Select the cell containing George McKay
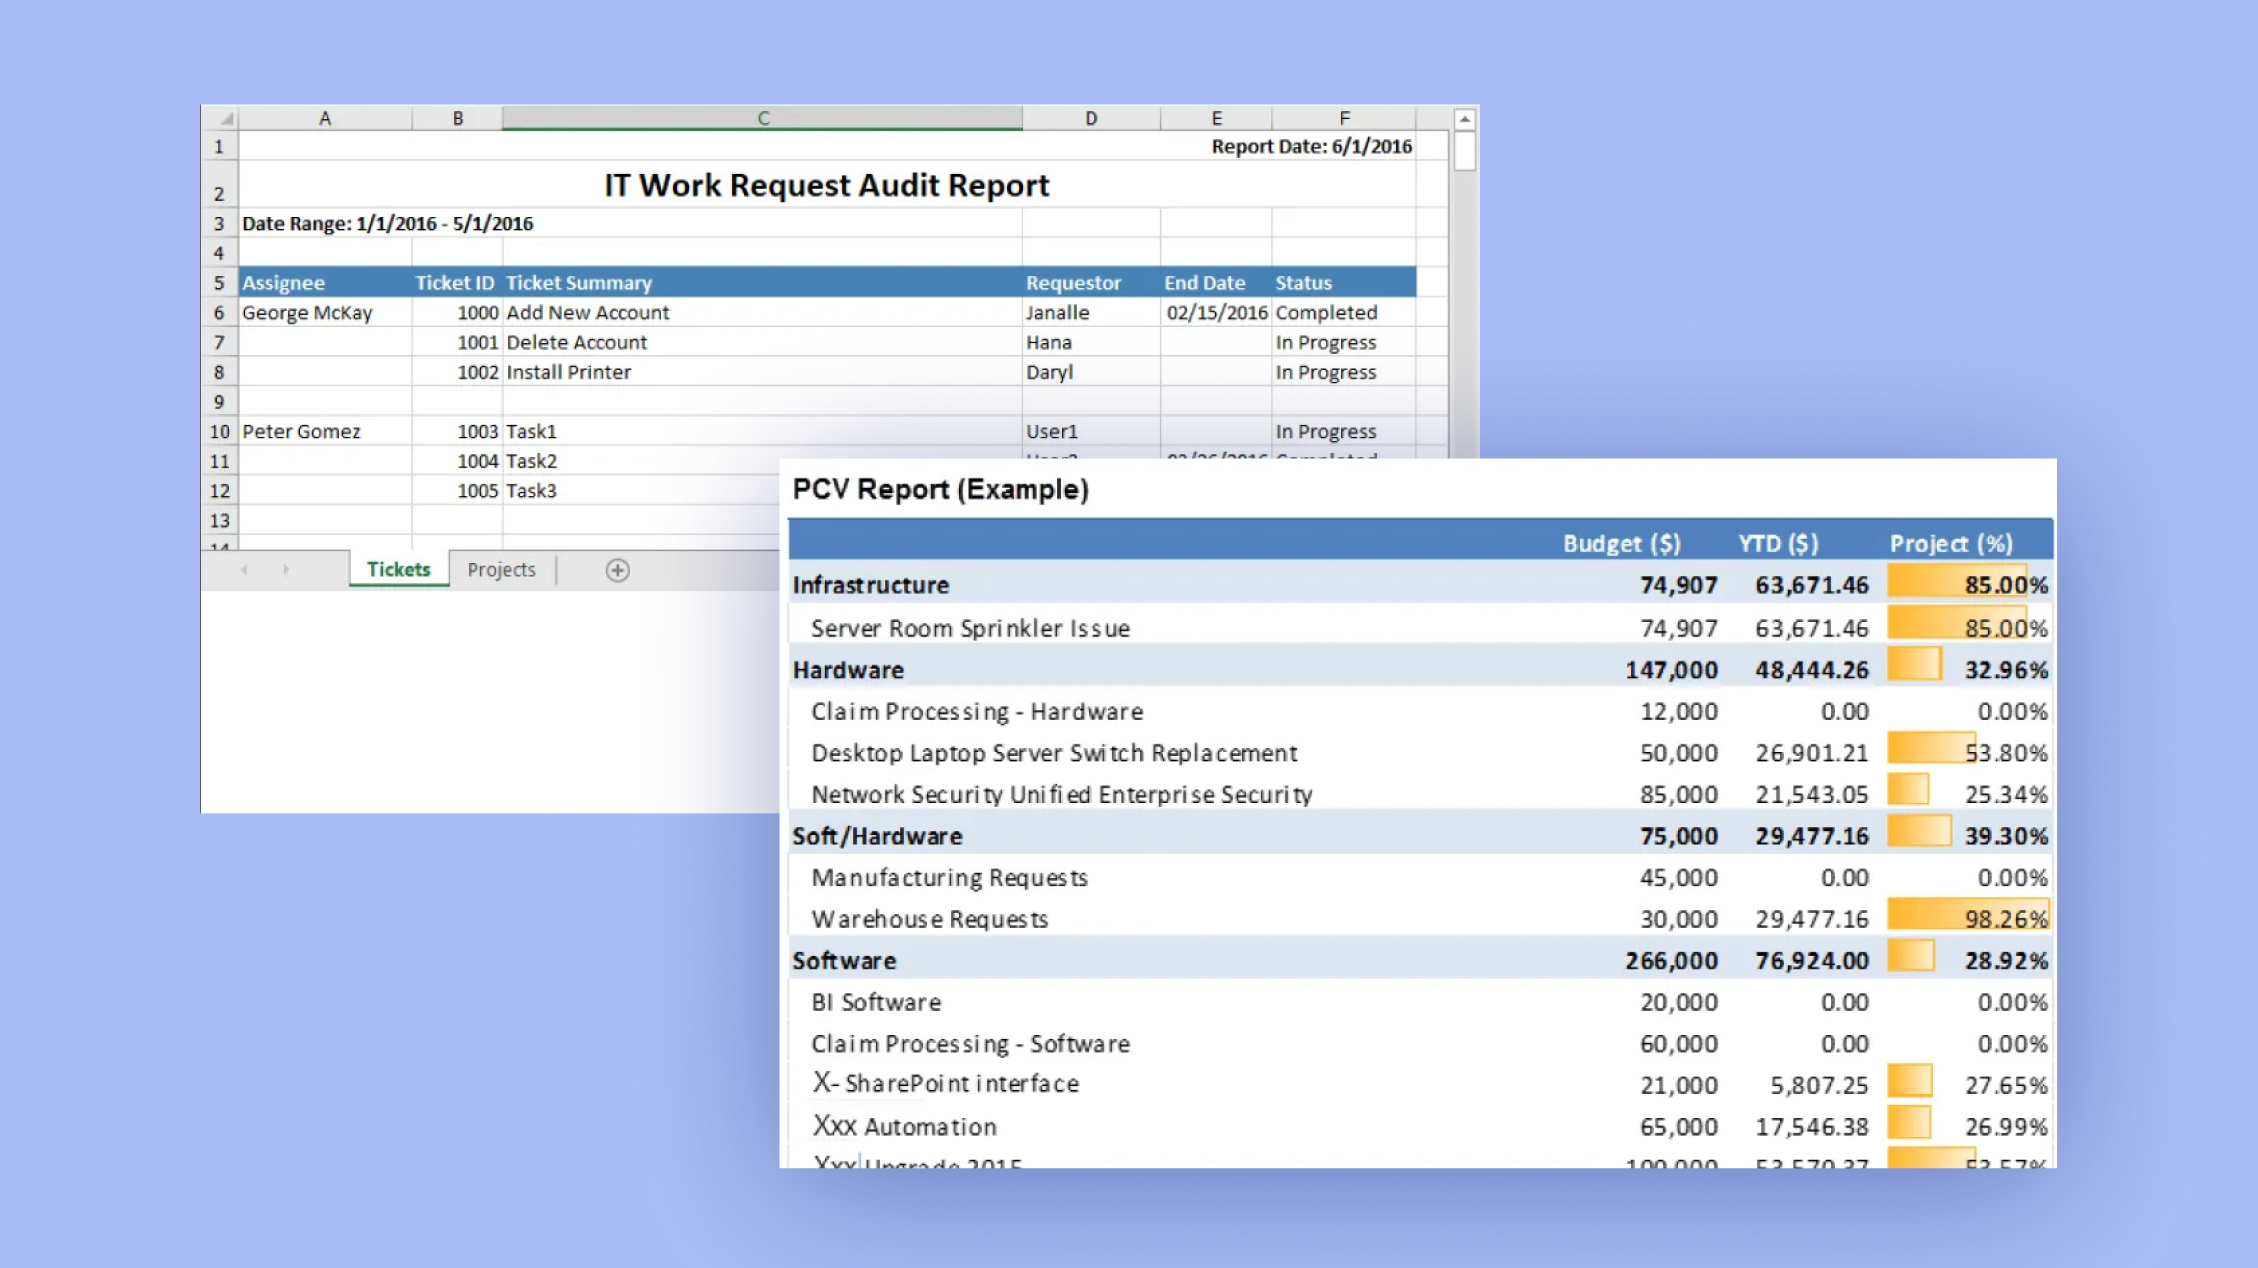This screenshot has width=2258, height=1268. click(x=307, y=312)
